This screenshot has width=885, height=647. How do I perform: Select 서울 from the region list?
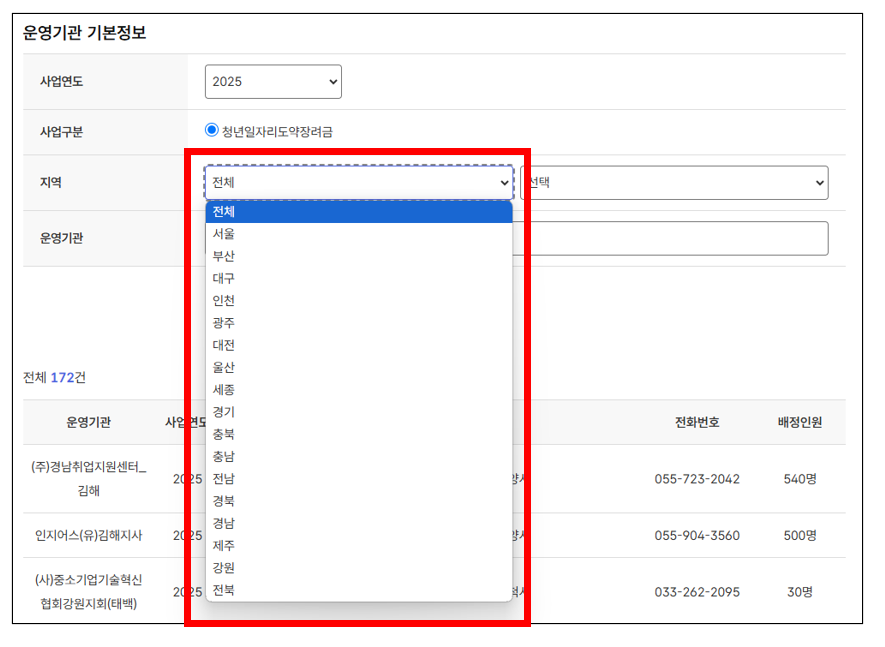coord(225,234)
